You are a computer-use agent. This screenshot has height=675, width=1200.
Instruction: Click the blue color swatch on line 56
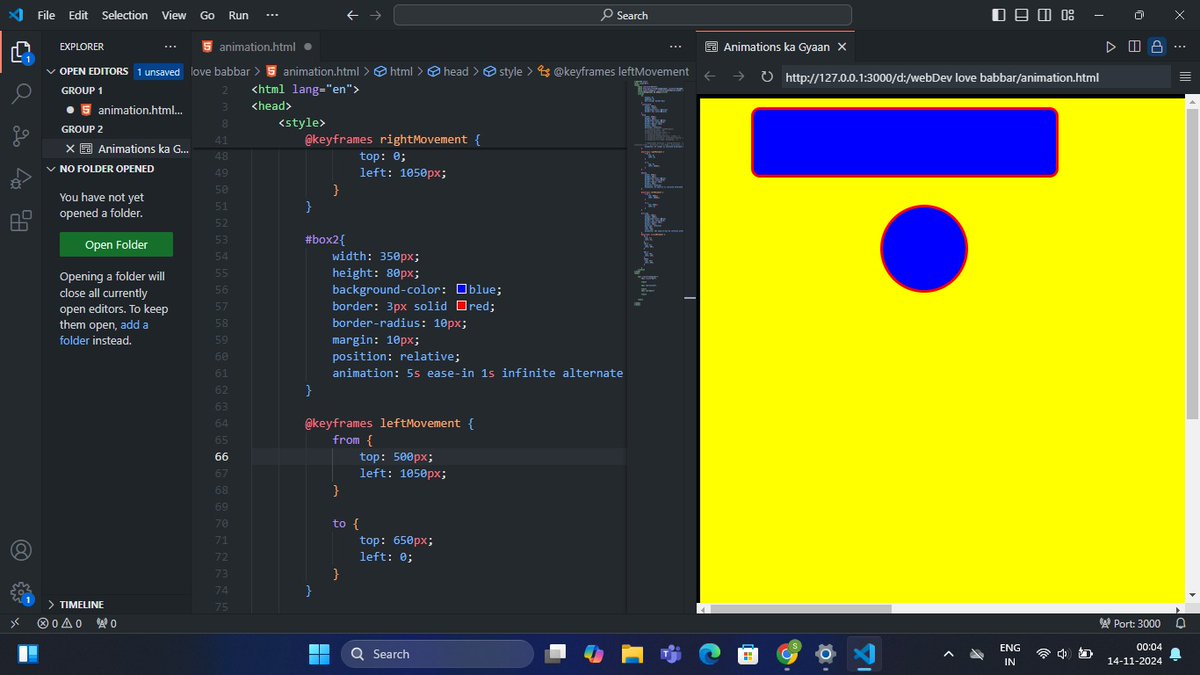point(461,290)
